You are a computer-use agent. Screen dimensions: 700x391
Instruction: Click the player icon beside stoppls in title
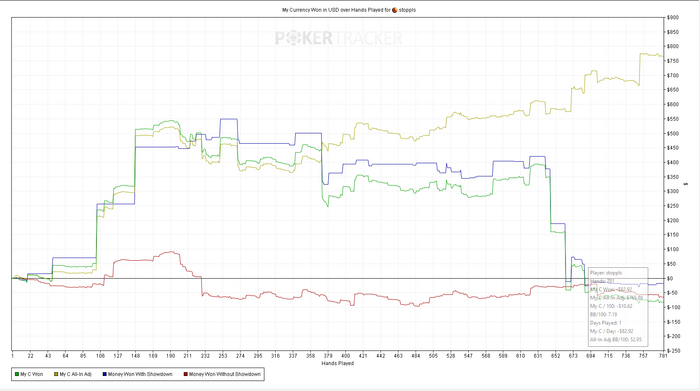(x=395, y=10)
